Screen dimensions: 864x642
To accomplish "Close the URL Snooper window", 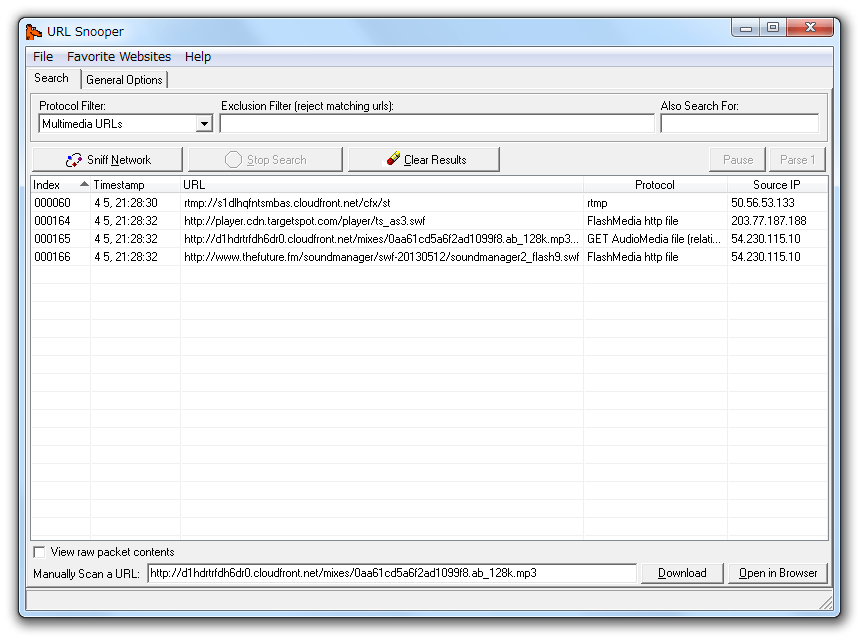I will (x=810, y=28).
